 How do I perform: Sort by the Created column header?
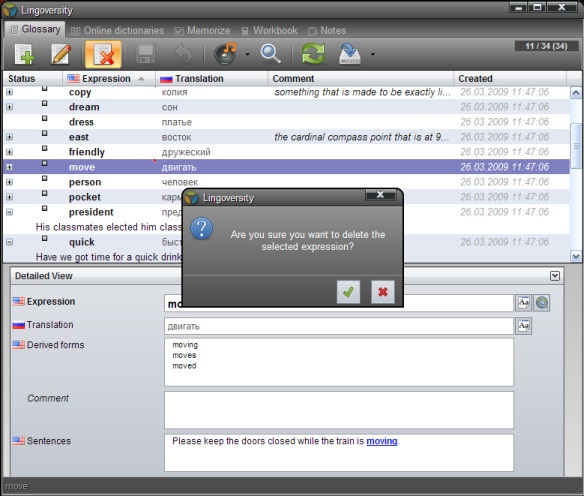coord(510,79)
